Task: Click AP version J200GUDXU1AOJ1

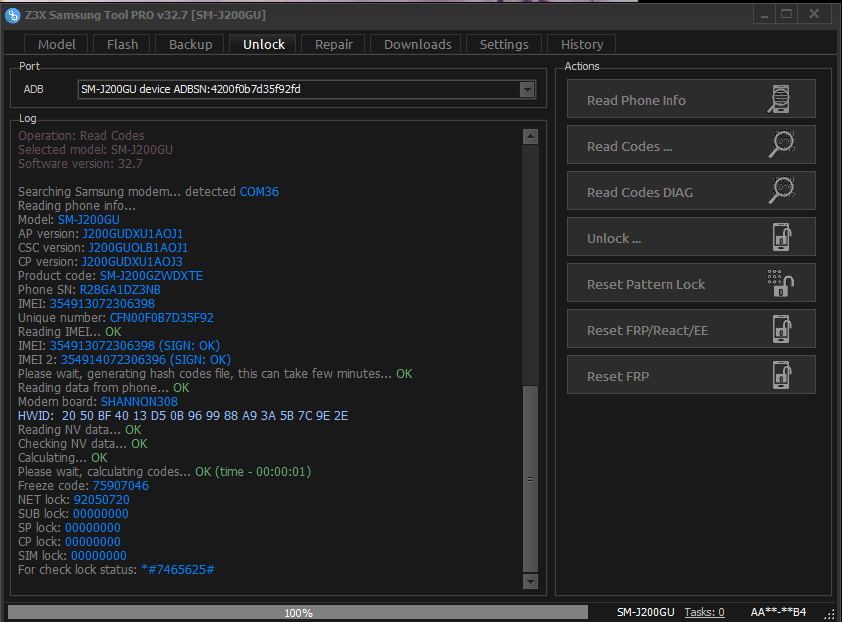Action: (132, 234)
